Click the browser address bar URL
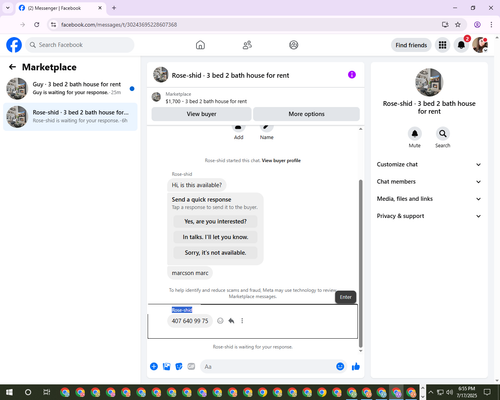500x400 pixels. point(119,24)
